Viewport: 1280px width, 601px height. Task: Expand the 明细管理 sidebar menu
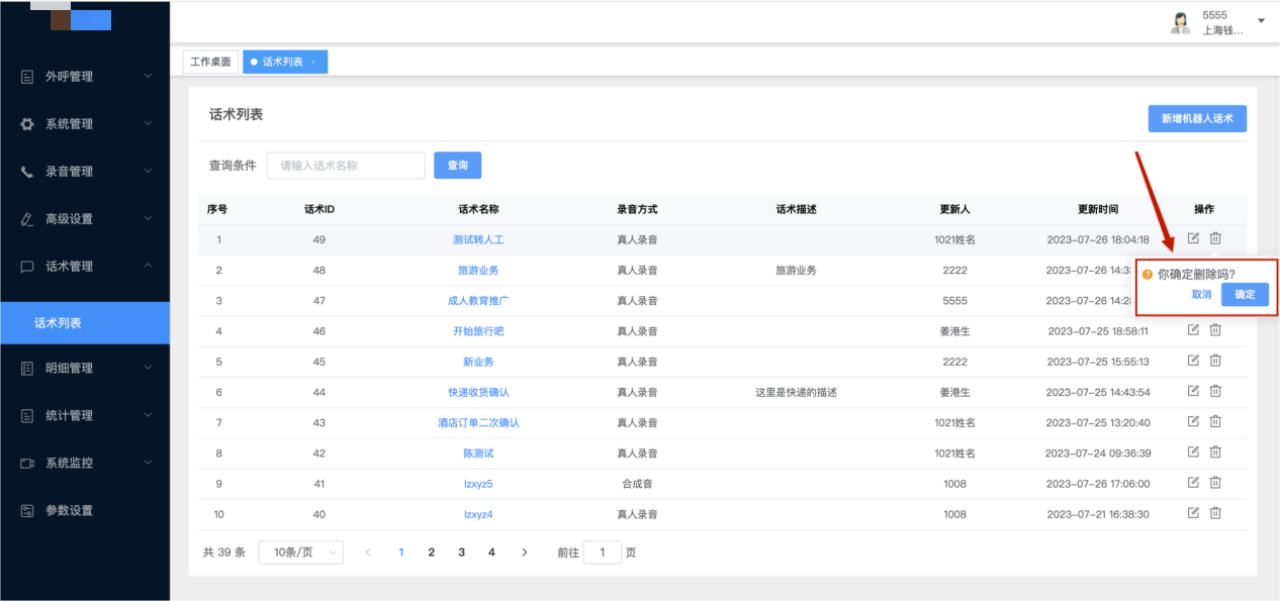tap(85, 368)
